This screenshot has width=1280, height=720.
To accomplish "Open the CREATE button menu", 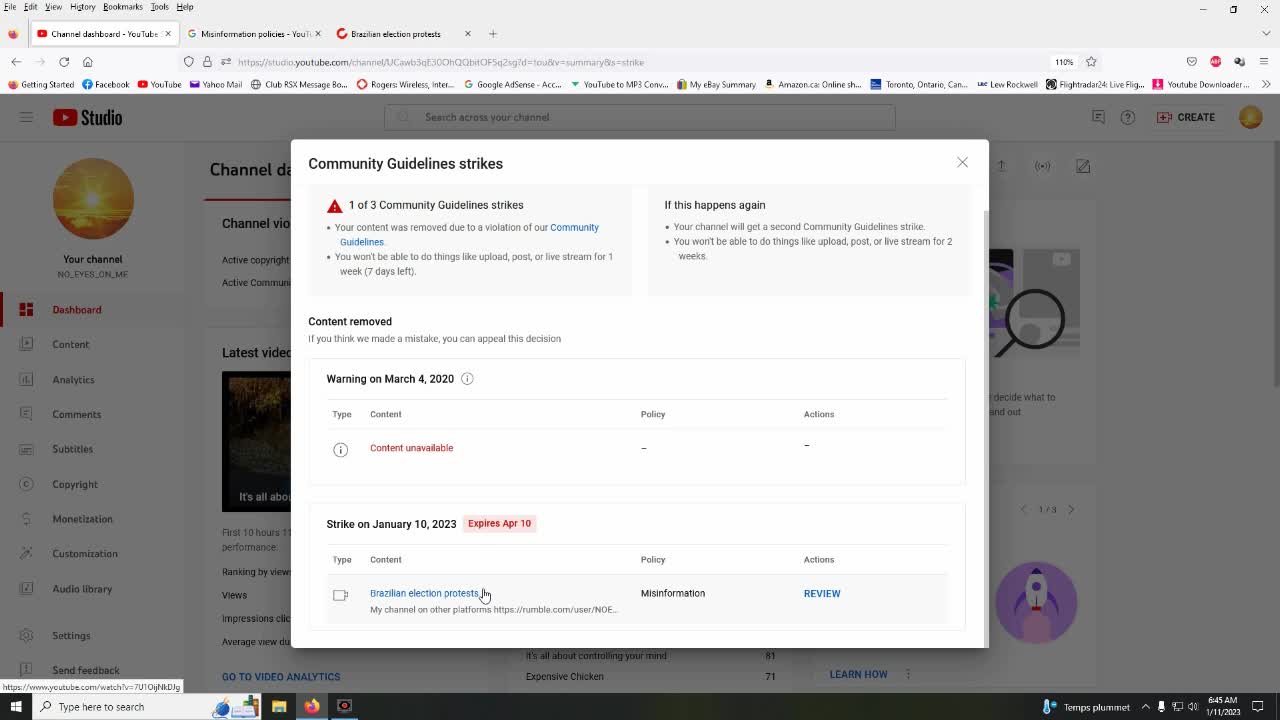I will tap(1186, 117).
